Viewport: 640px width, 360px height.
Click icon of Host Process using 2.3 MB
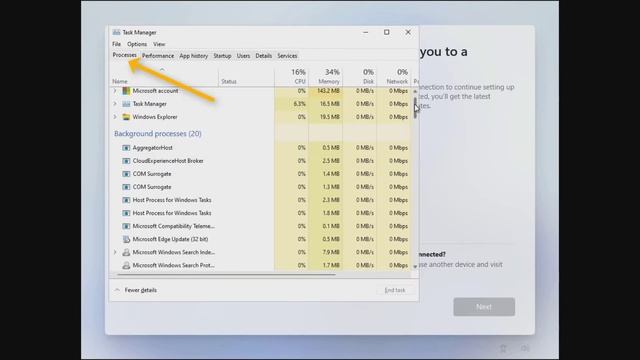[x=126, y=200]
